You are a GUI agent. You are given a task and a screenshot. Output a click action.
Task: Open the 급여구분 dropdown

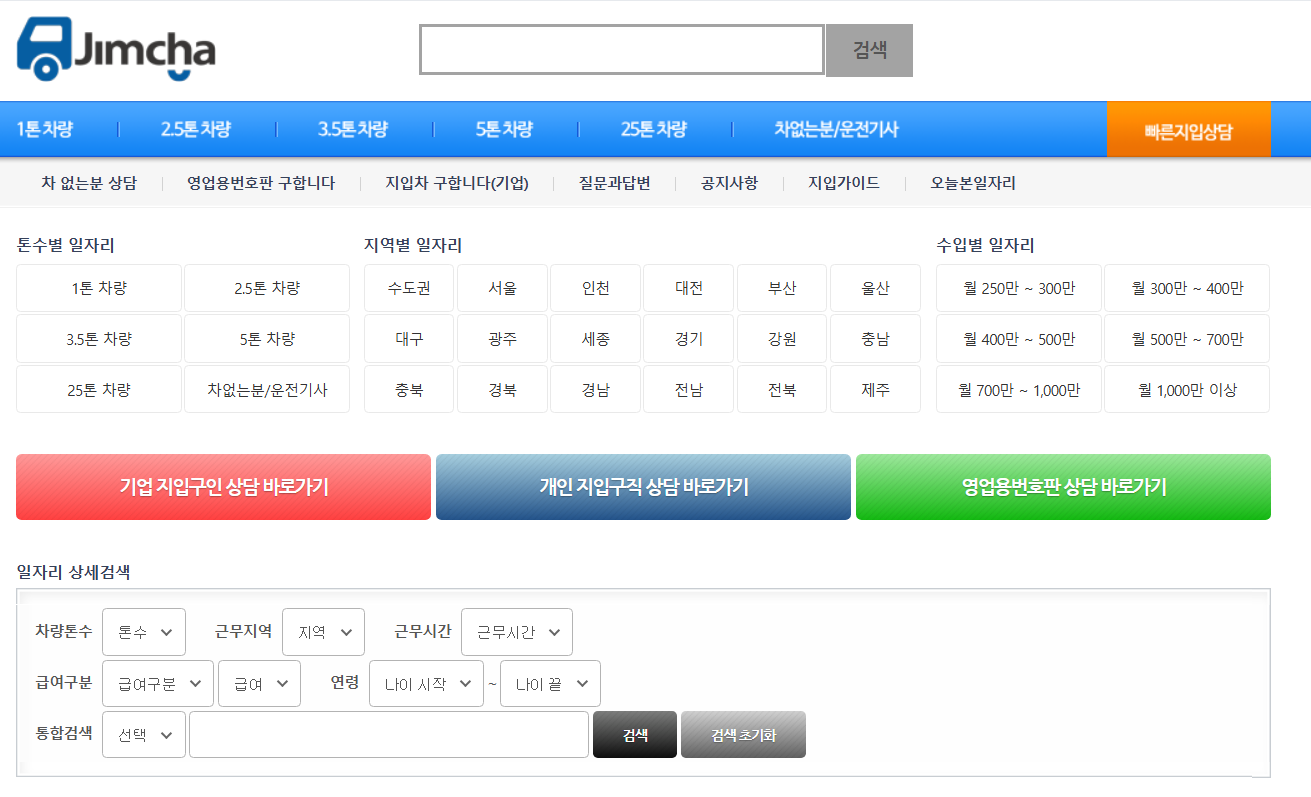158,684
